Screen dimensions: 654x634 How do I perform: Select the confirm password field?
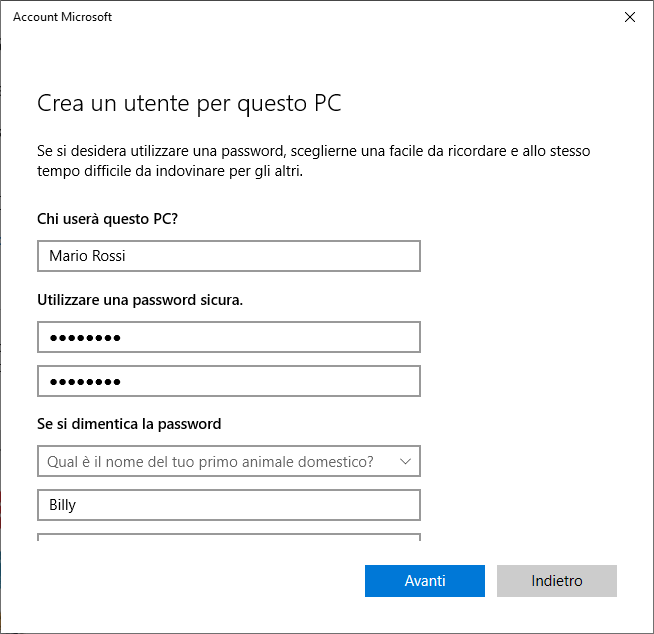[x=229, y=381]
